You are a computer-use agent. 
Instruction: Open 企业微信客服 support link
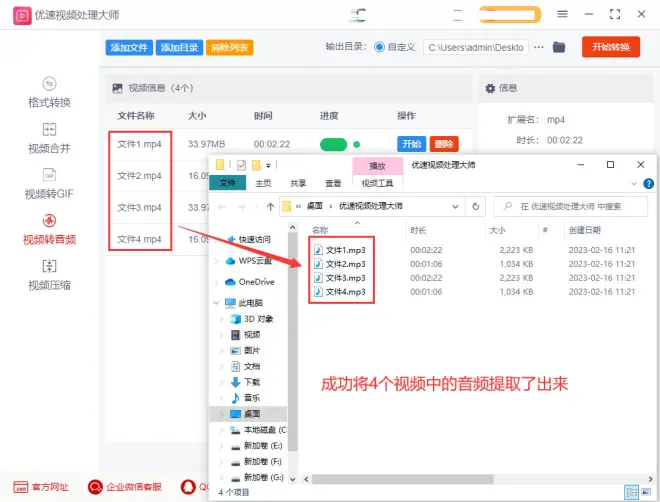[x=125, y=487]
